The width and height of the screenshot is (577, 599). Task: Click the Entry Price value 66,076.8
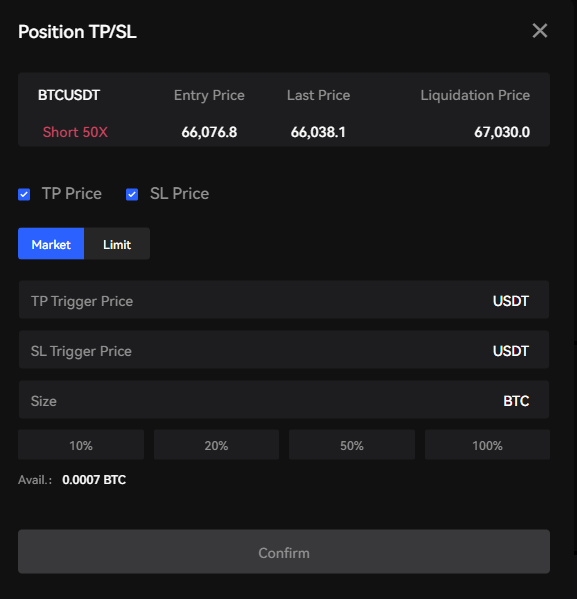(x=209, y=132)
